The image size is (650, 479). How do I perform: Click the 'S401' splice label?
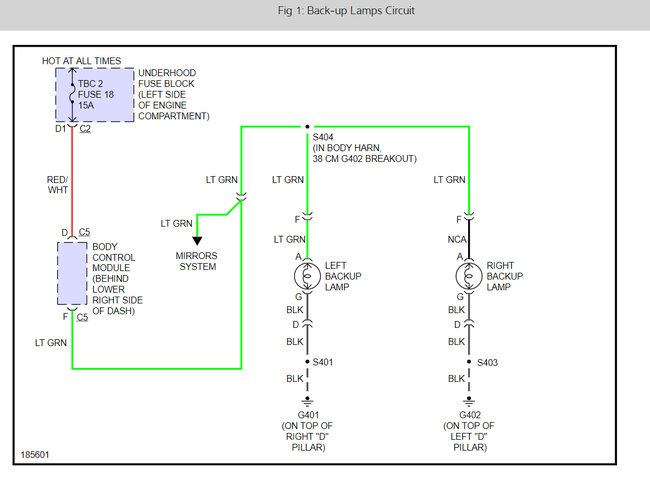point(323,362)
